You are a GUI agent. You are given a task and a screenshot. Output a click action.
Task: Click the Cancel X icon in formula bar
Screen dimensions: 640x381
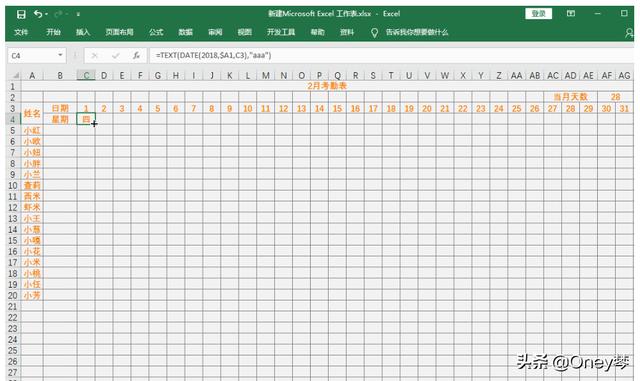94,56
